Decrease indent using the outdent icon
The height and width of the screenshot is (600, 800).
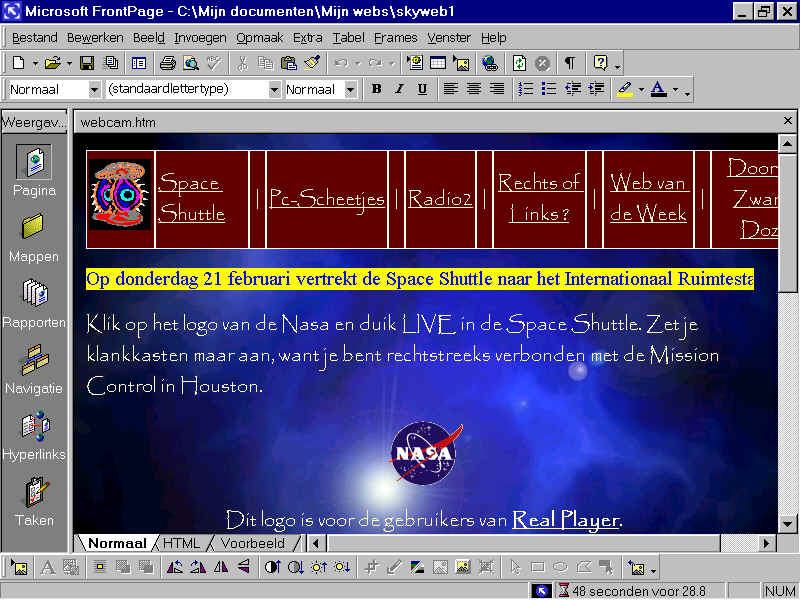click(x=572, y=89)
